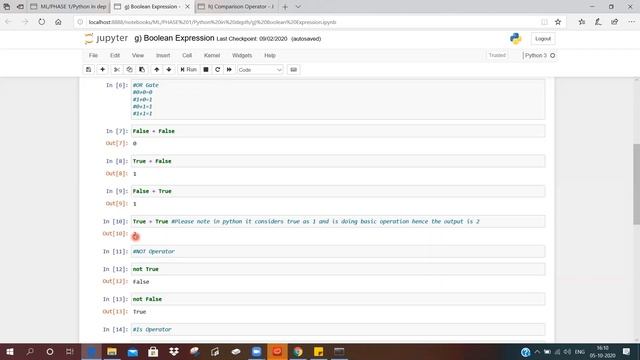Select cell containing False + True
The height and width of the screenshot is (360, 640).
pos(338,191)
